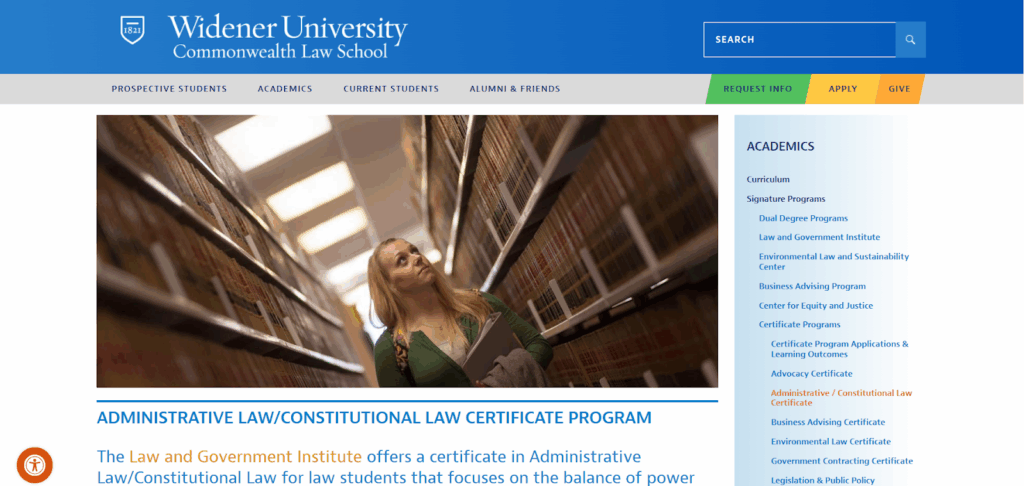Open the accessibility widget icon
Screen dimensions: 1024x486
click(35, 465)
